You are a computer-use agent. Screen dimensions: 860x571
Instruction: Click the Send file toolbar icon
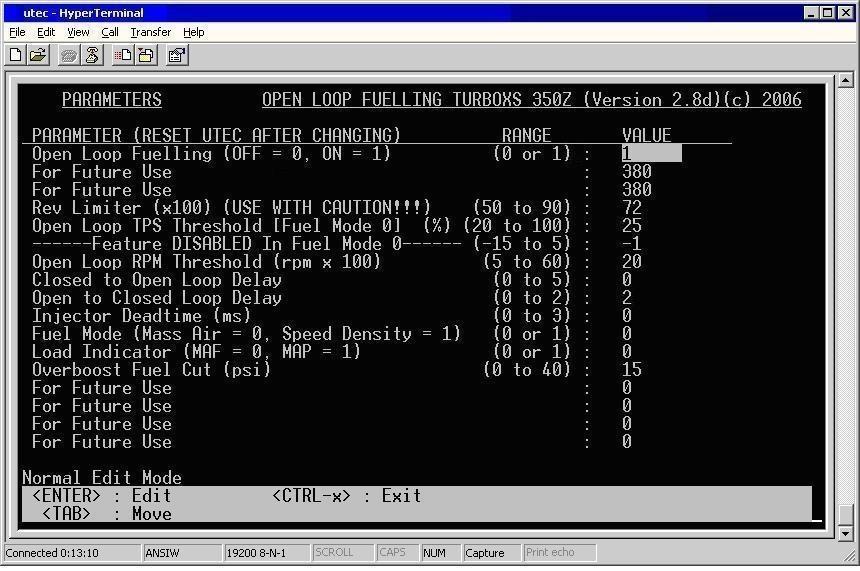pos(123,55)
